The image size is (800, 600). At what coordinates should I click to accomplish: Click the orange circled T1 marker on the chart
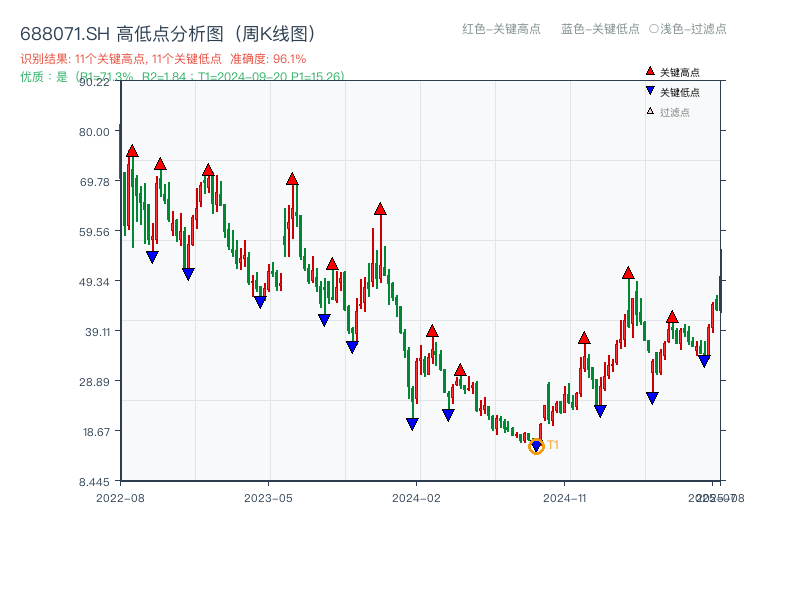[x=536, y=446]
